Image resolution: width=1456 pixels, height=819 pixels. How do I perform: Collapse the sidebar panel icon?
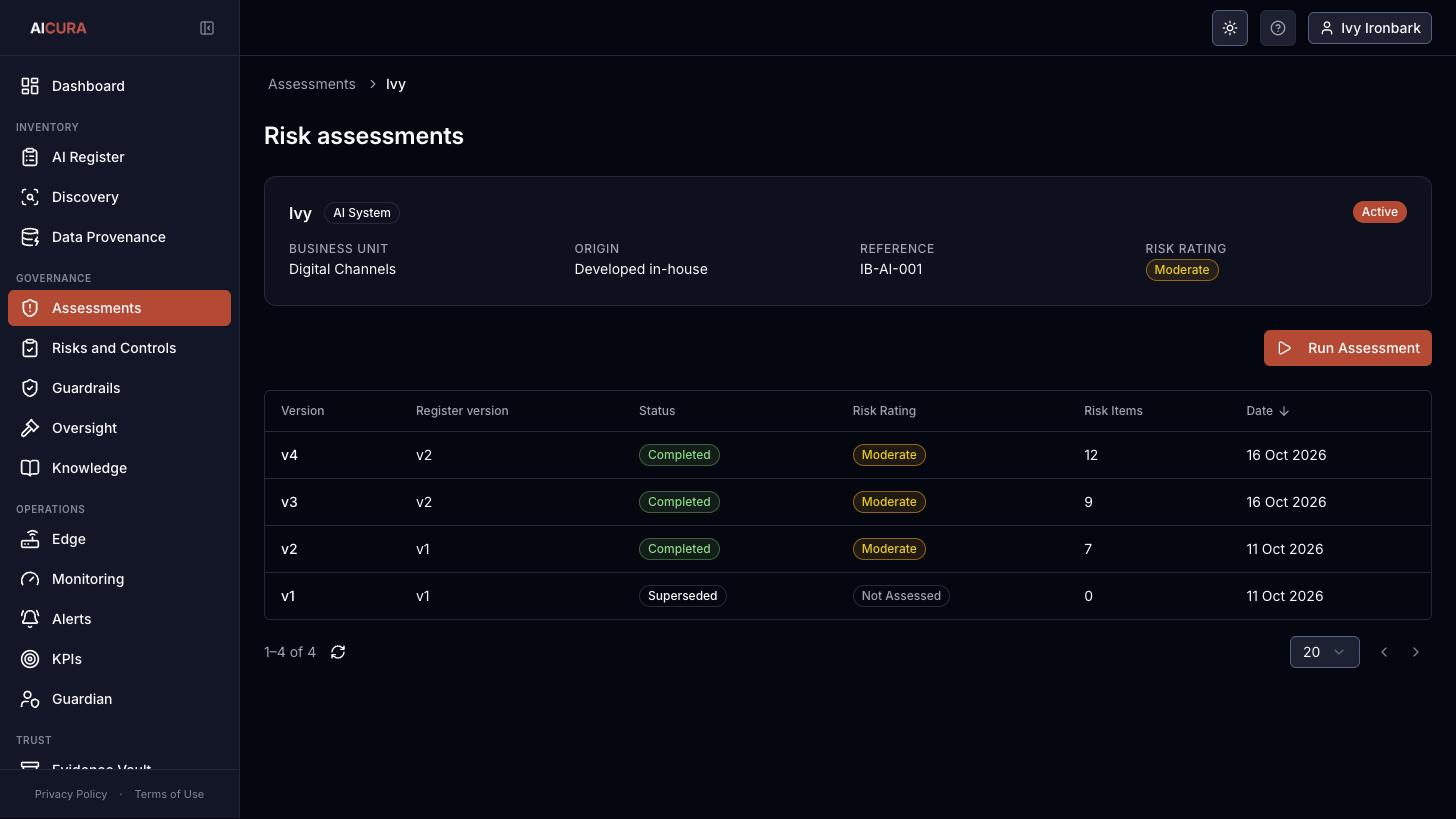(x=207, y=28)
